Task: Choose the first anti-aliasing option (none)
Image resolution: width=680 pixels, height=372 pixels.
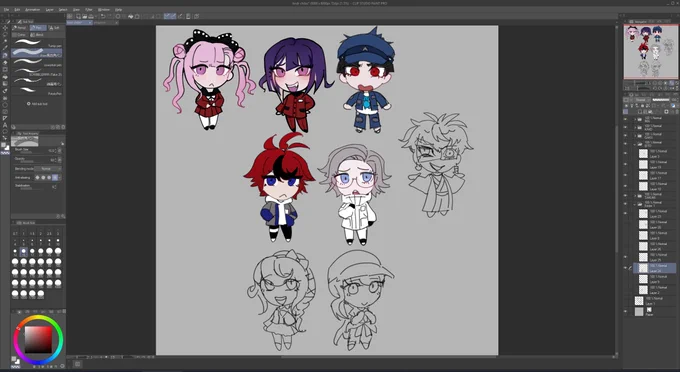Action: (x=37, y=177)
